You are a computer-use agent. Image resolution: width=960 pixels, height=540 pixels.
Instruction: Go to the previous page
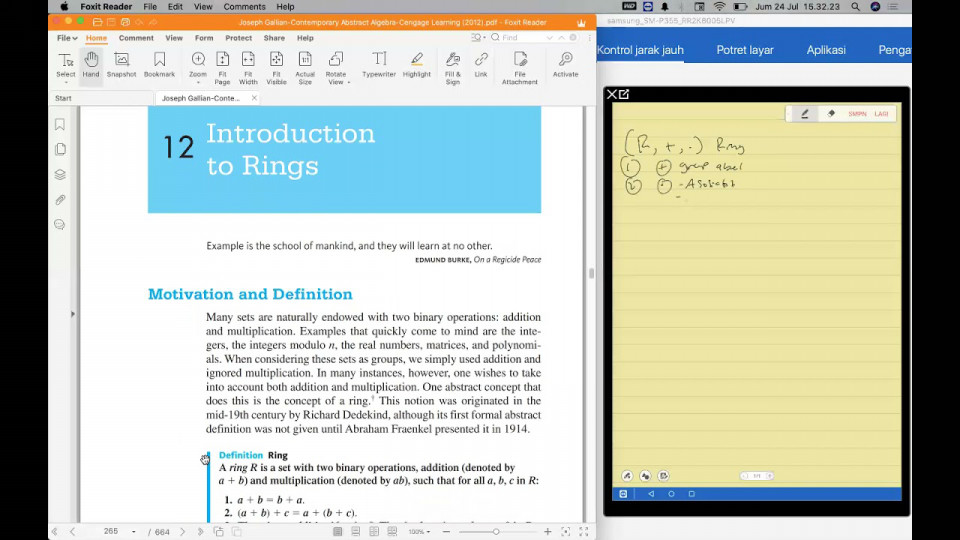tap(72, 531)
